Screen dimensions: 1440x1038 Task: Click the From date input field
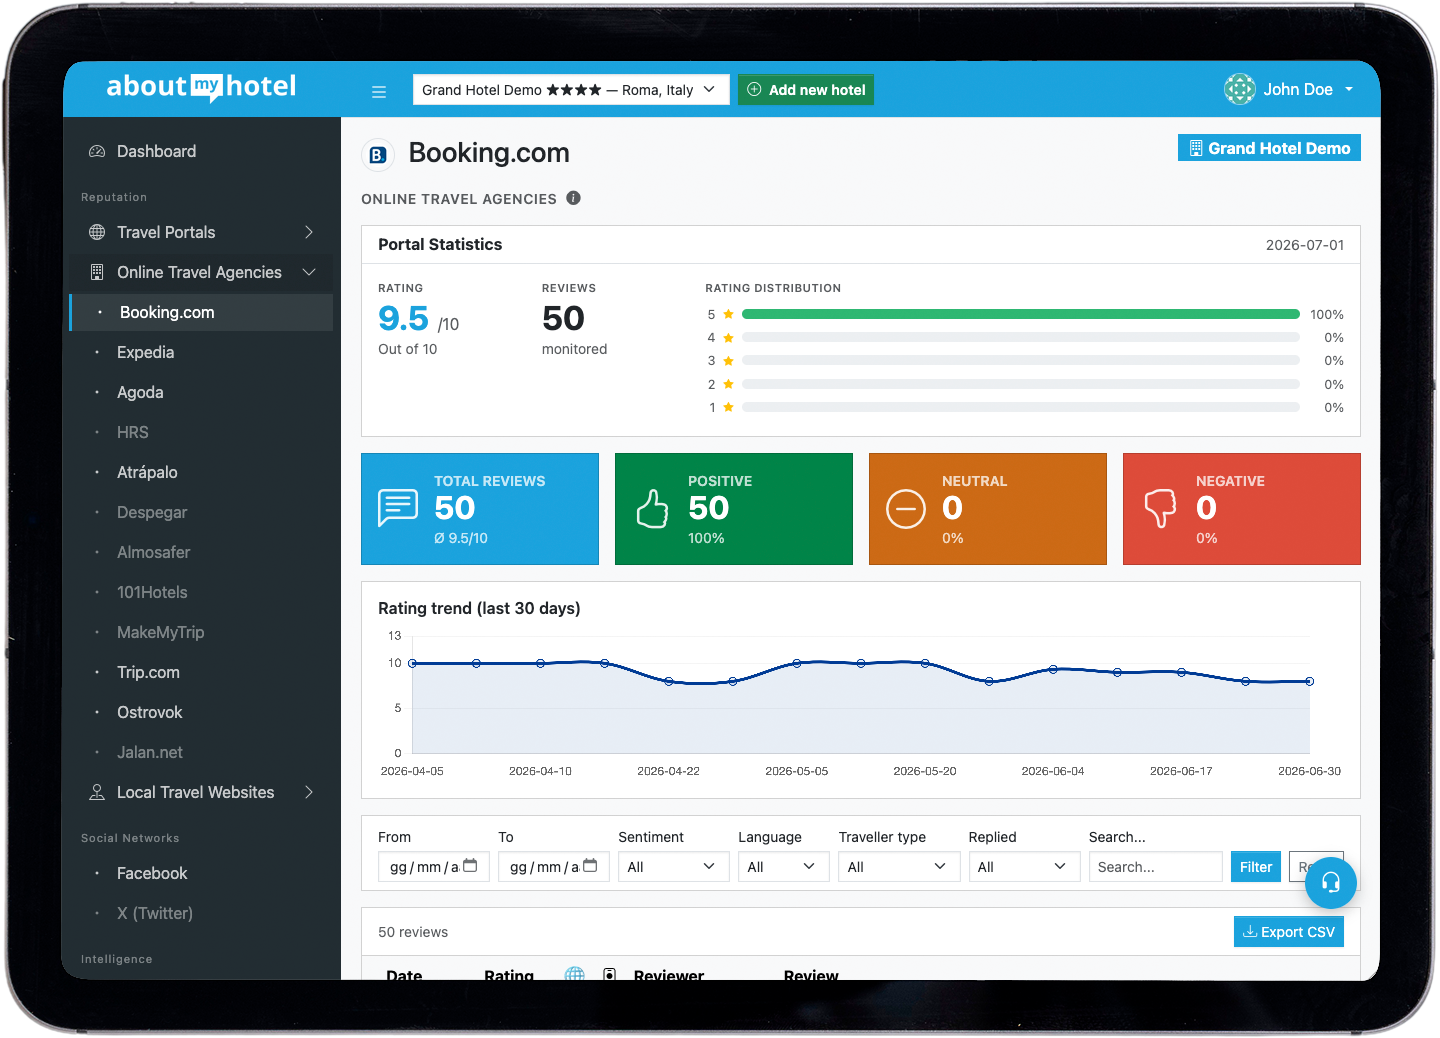[433, 867]
